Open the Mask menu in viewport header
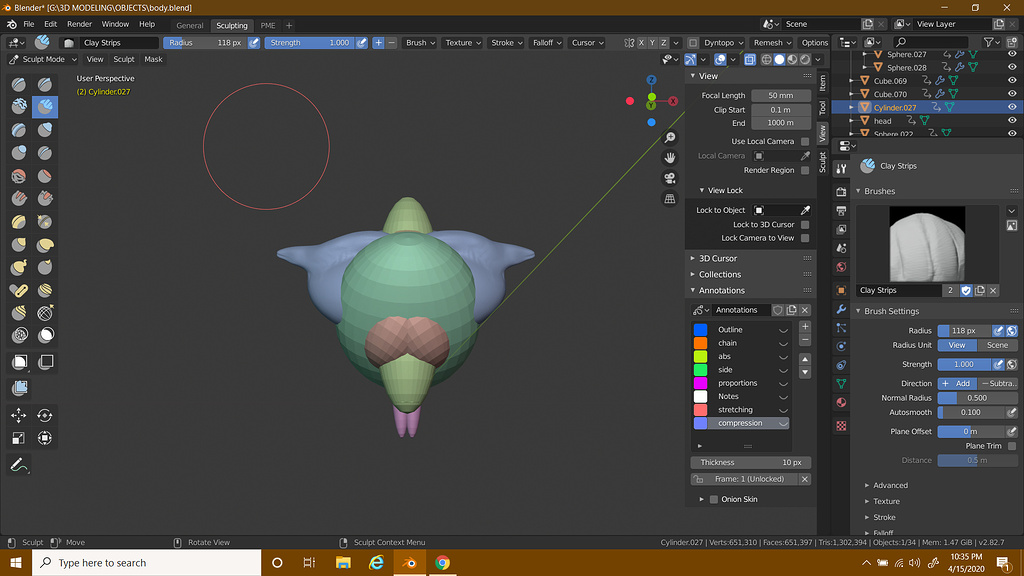 [153, 59]
